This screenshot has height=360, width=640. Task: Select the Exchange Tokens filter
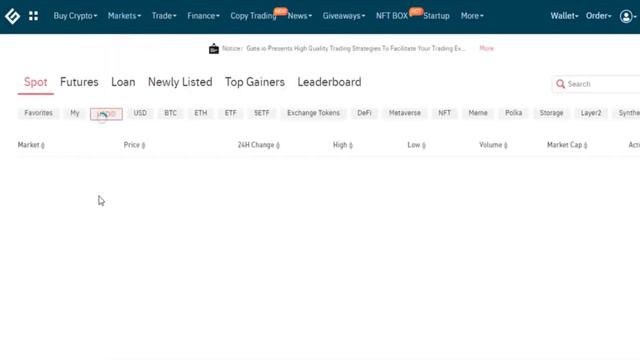point(313,113)
